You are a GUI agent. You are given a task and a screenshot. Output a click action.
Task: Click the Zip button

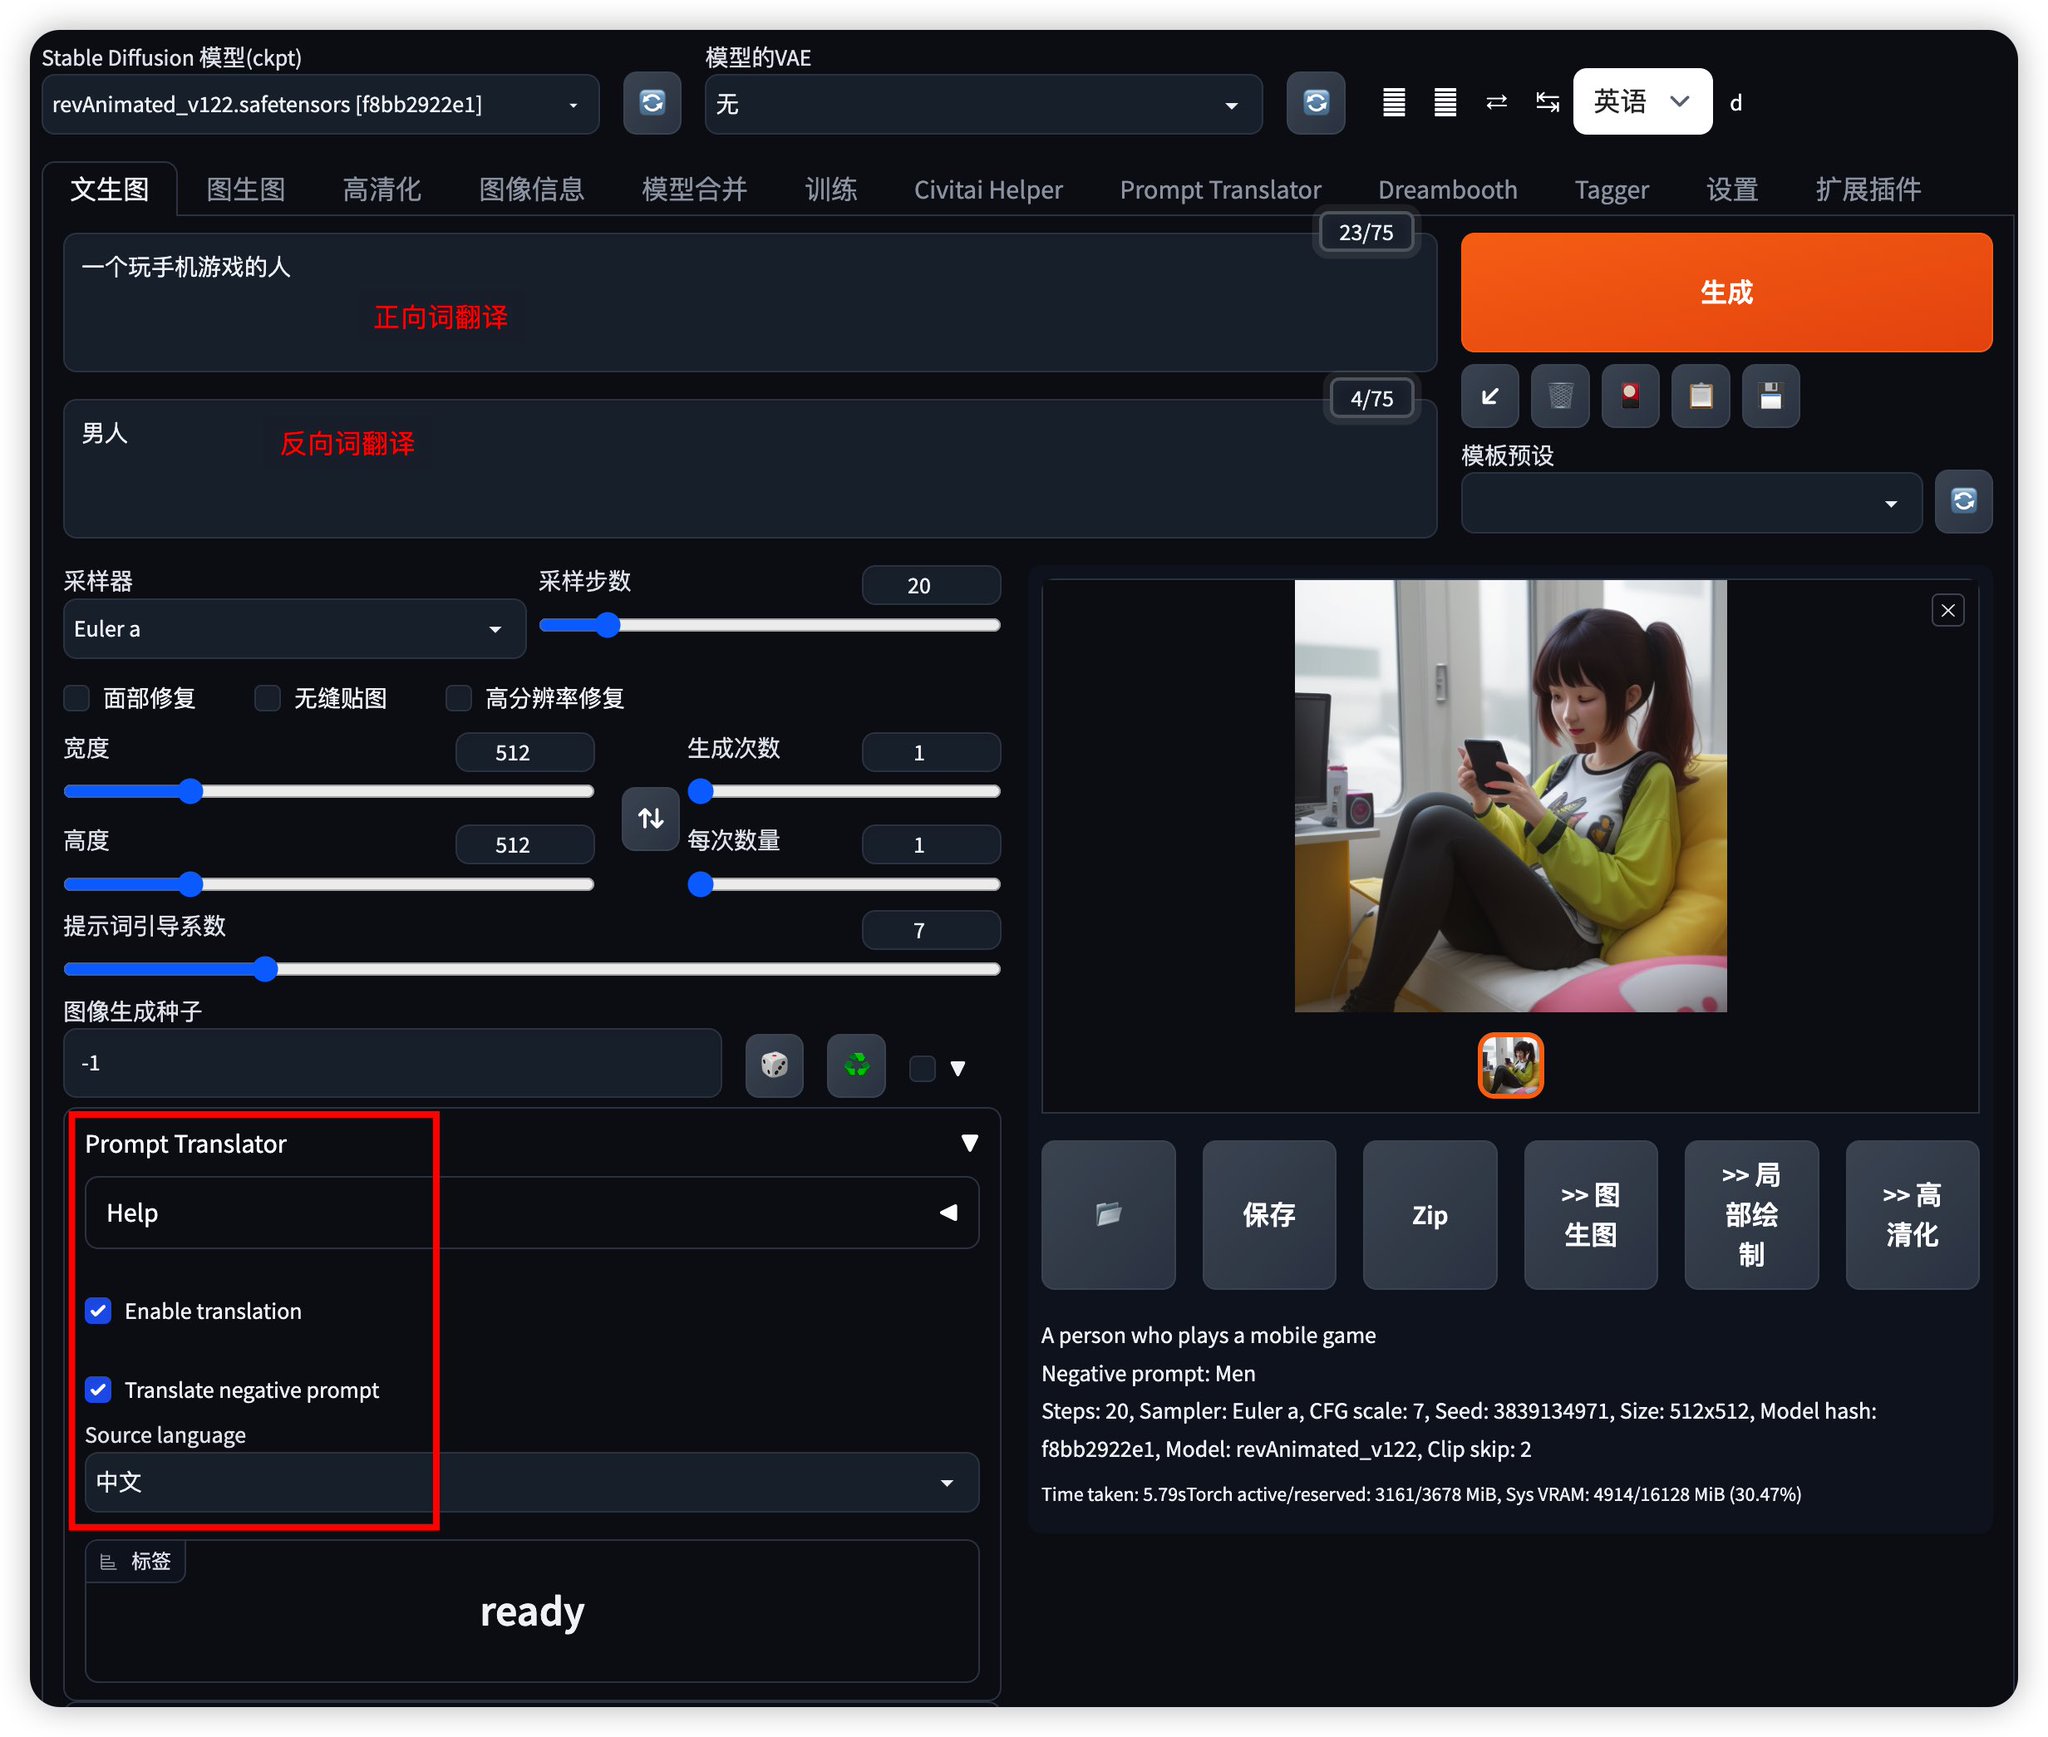pyautogui.click(x=1429, y=1215)
